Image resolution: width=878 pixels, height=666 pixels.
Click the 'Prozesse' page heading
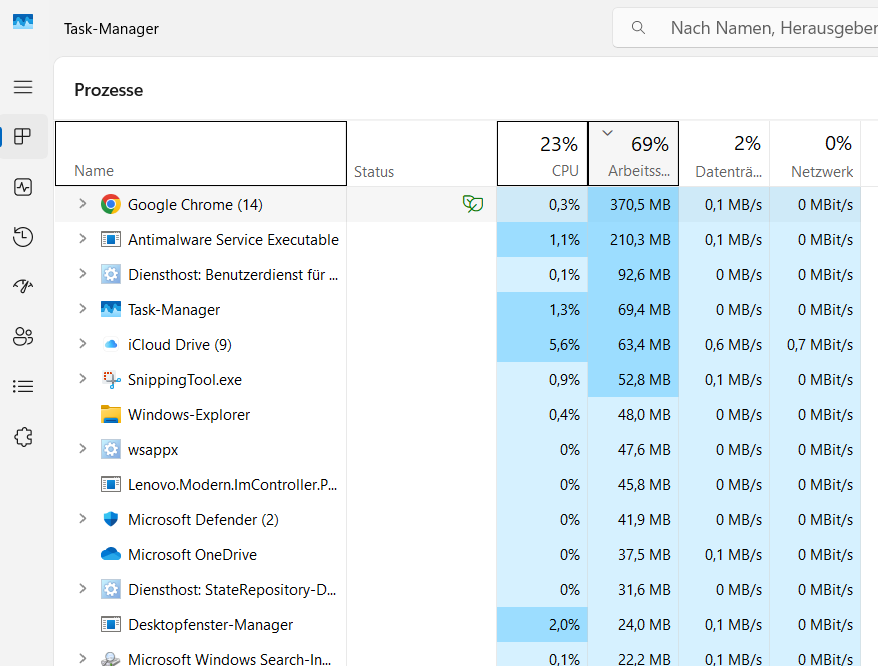coord(109,90)
